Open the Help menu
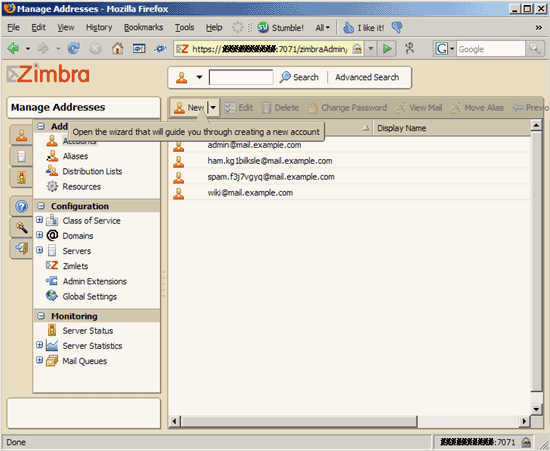The height and width of the screenshot is (451, 550). pyautogui.click(x=214, y=27)
